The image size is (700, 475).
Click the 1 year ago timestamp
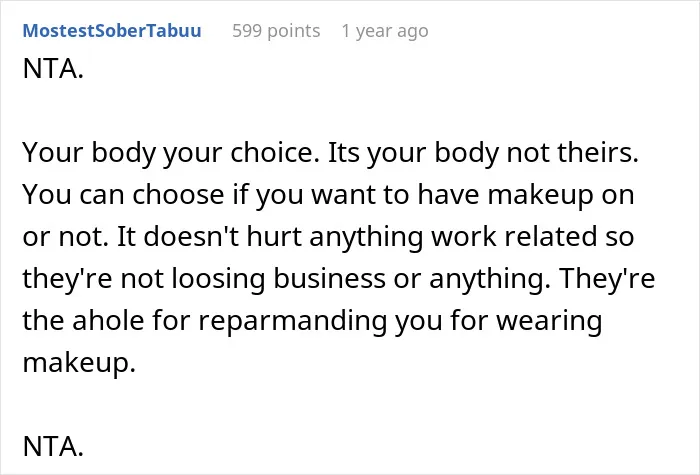(x=385, y=31)
